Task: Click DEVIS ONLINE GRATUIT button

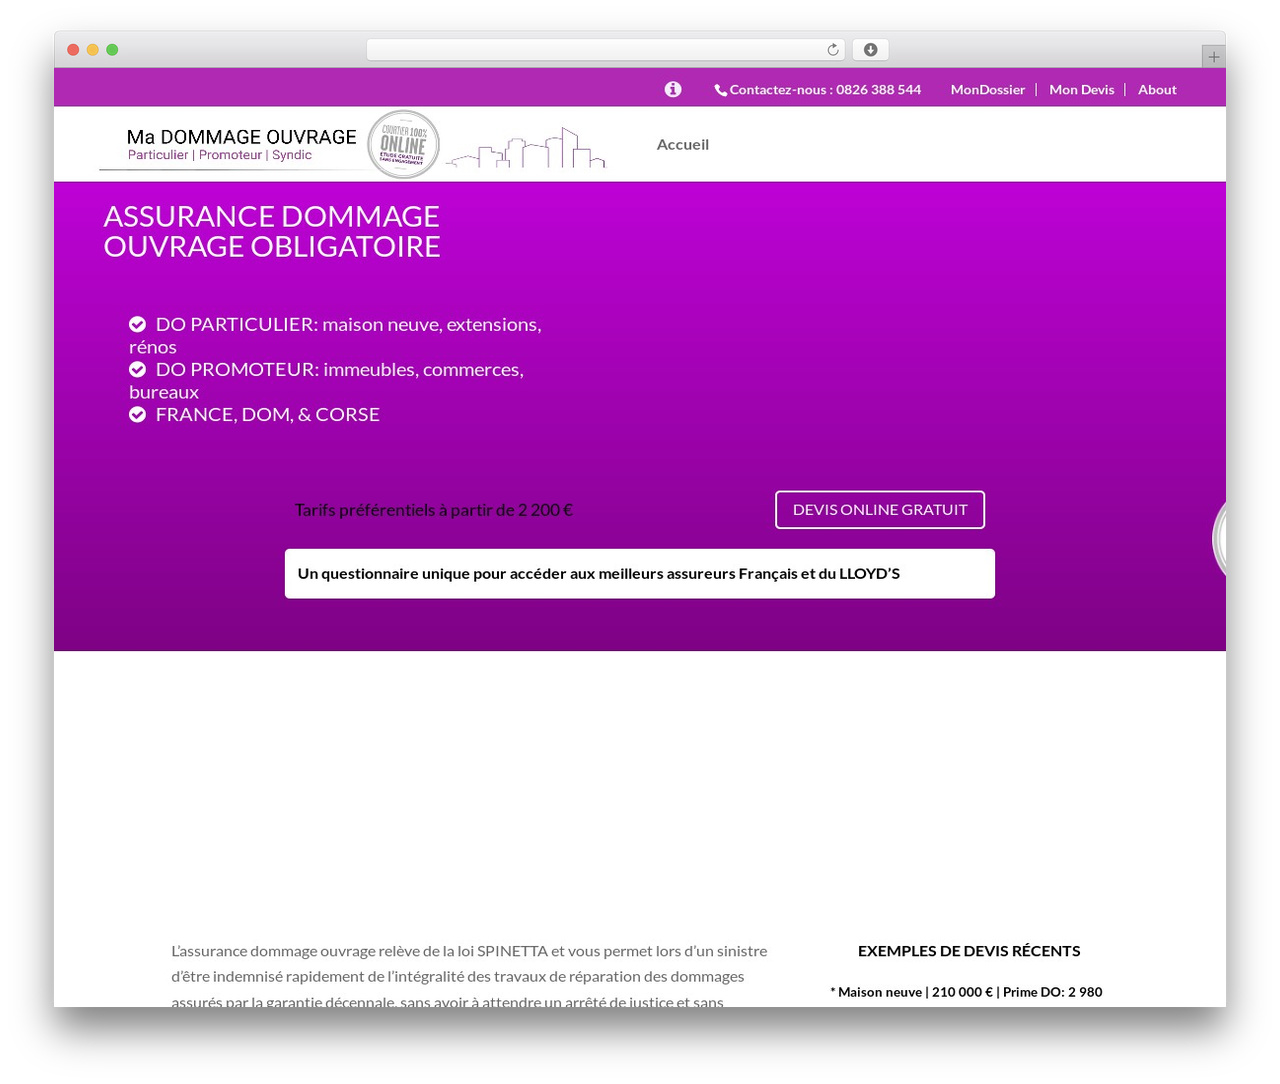Action: [x=880, y=510]
